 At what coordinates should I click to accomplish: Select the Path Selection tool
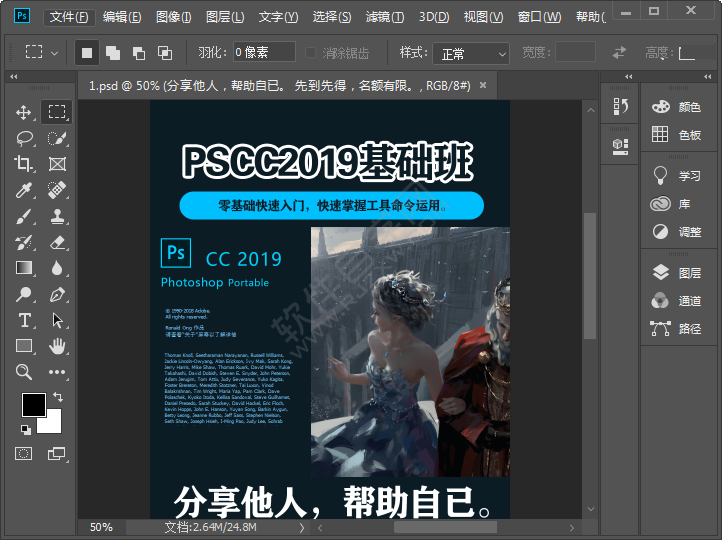[57, 320]
